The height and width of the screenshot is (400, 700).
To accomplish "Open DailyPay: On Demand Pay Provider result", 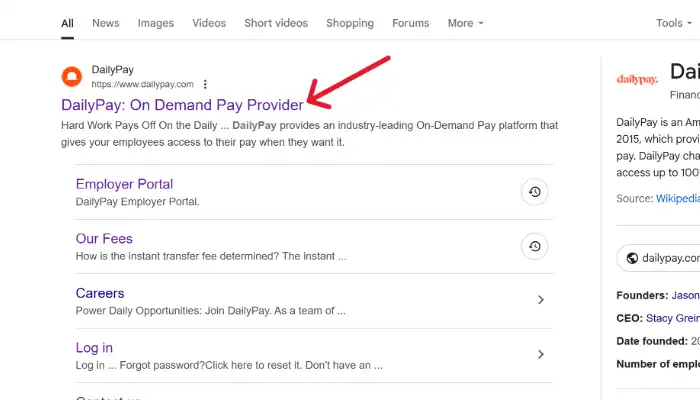I will tap(182, 105).
